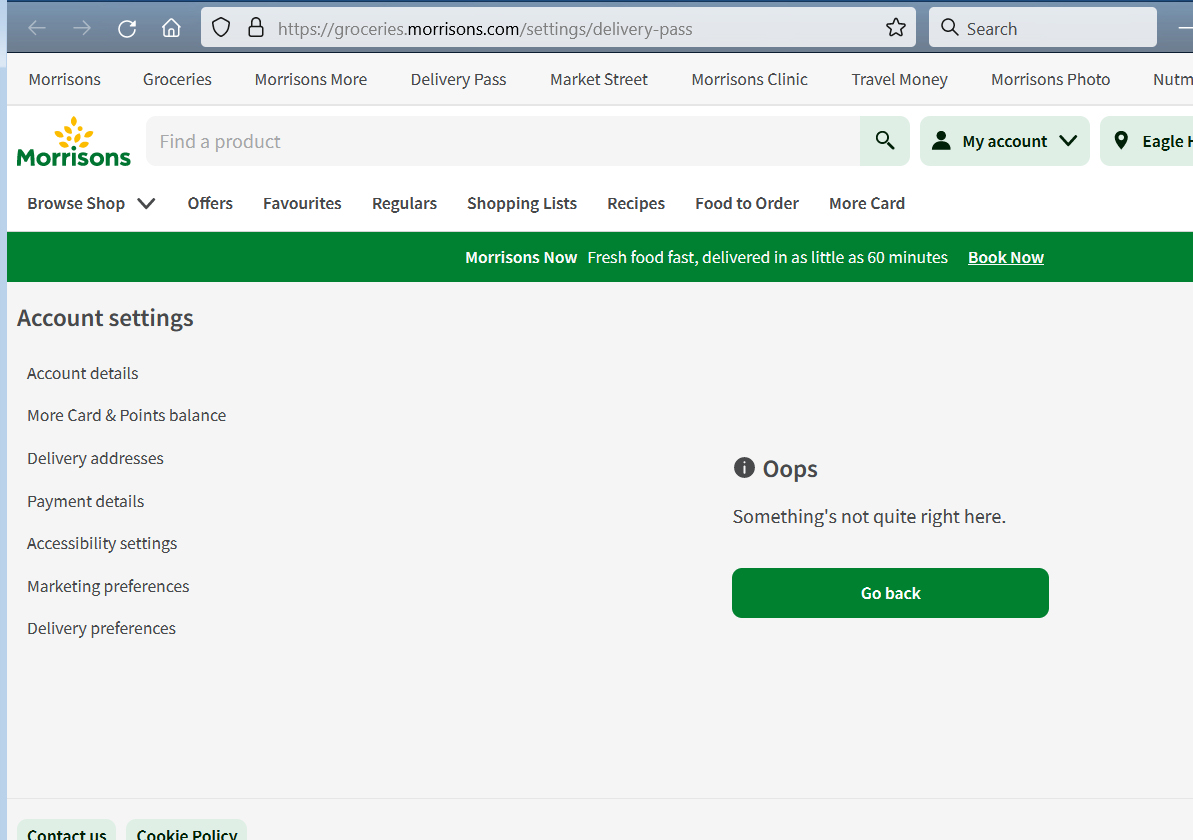1193x840 pixels.
Task: Click the Account settings heading
Action: 105,318
